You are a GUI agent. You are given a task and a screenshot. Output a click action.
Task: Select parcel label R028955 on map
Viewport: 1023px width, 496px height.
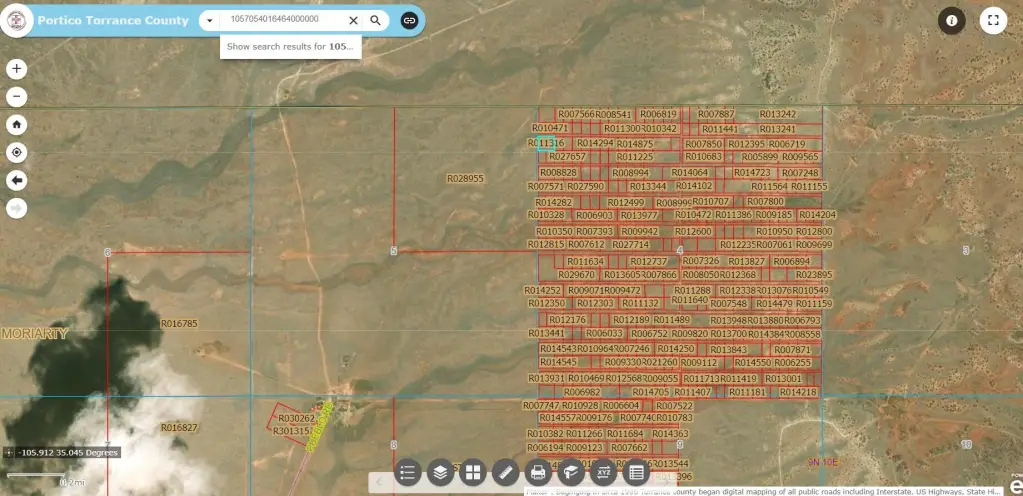pos(465,178)
